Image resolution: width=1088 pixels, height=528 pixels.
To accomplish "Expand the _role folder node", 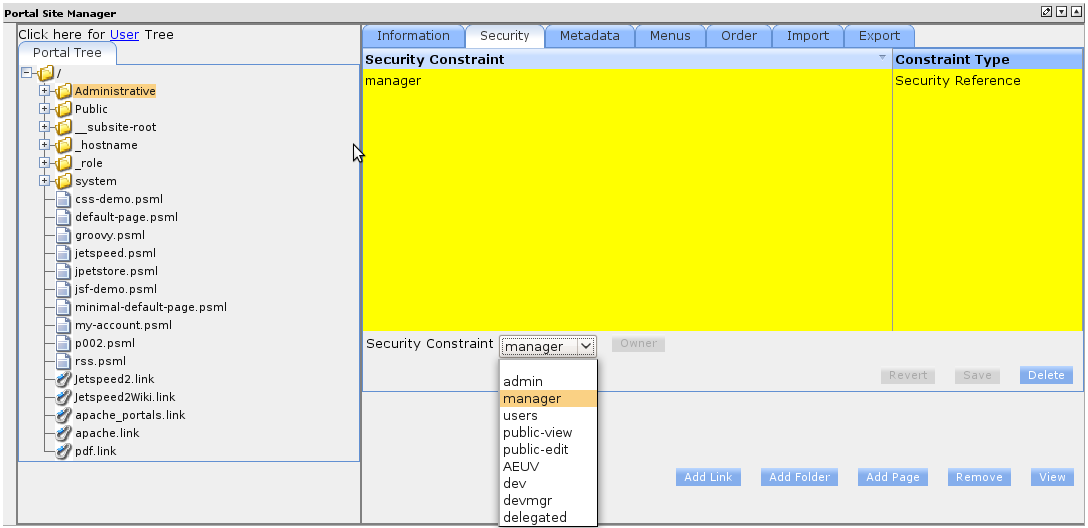I will pos(44,163).
